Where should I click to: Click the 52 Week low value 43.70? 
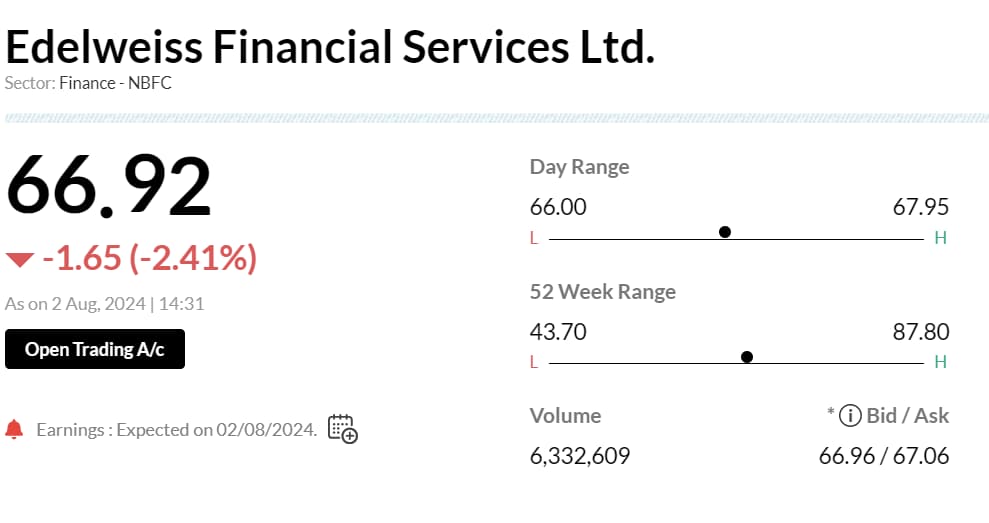(558, 332)
